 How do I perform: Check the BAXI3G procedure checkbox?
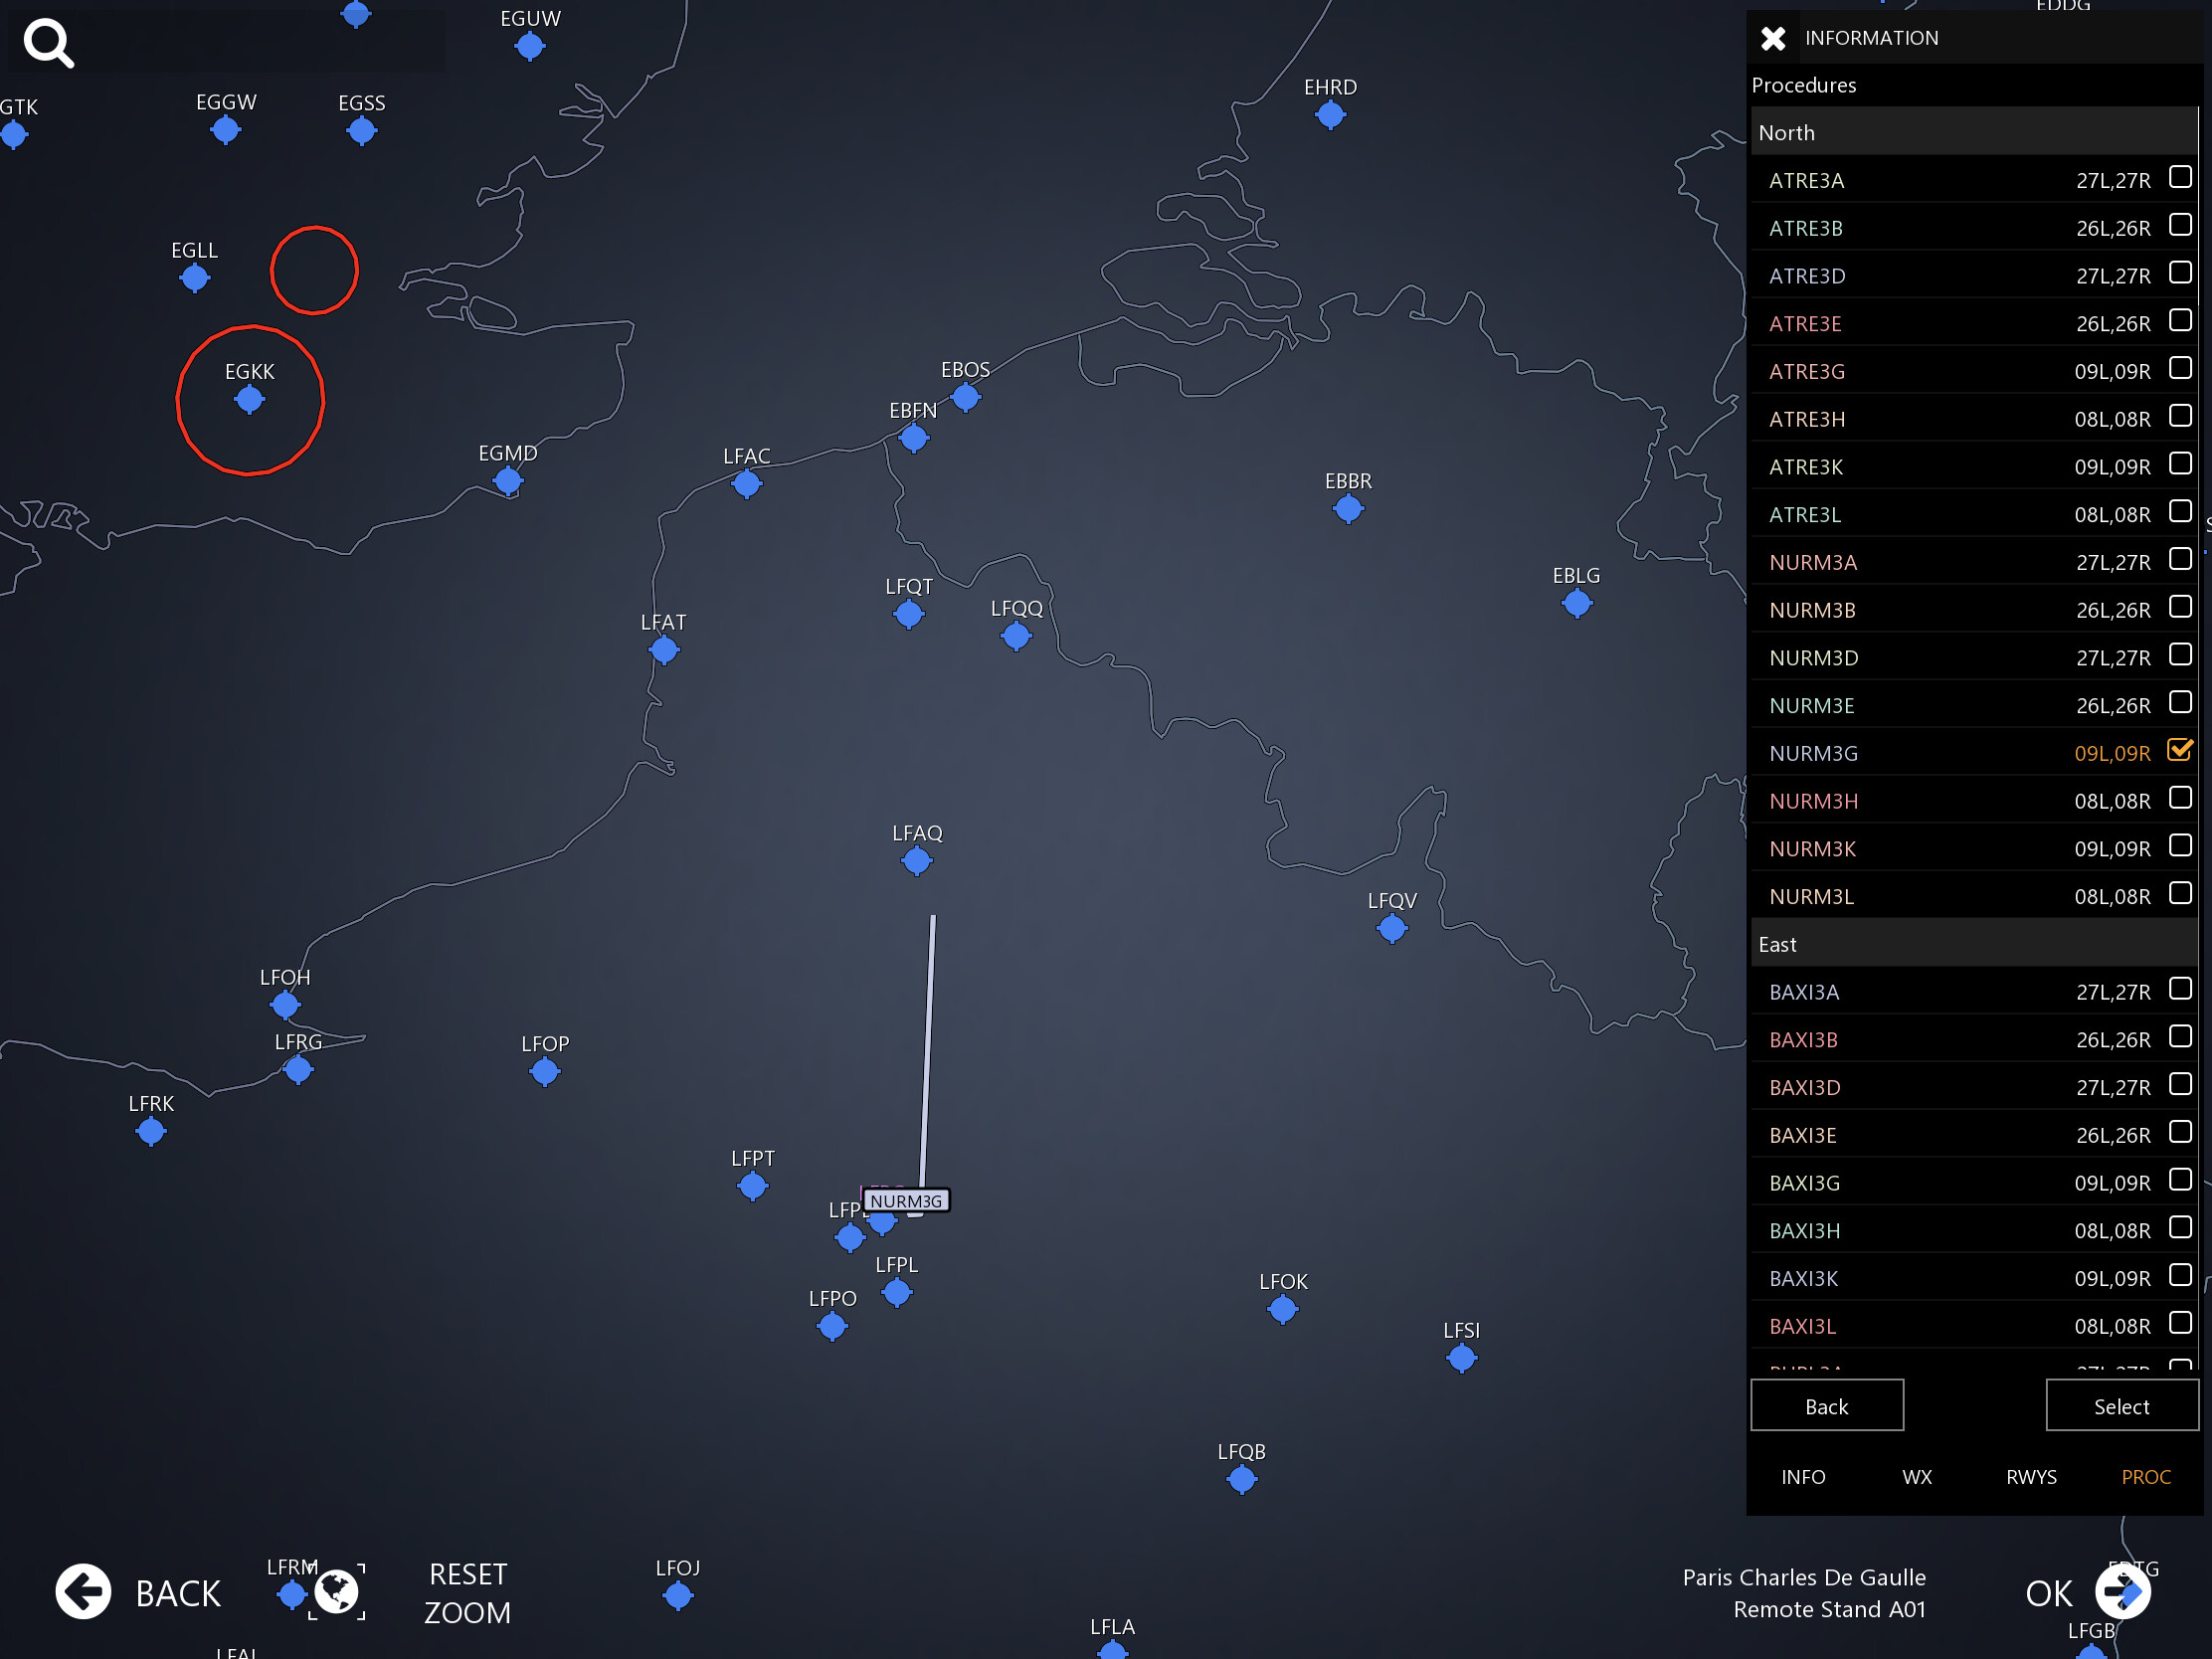2179,1181
